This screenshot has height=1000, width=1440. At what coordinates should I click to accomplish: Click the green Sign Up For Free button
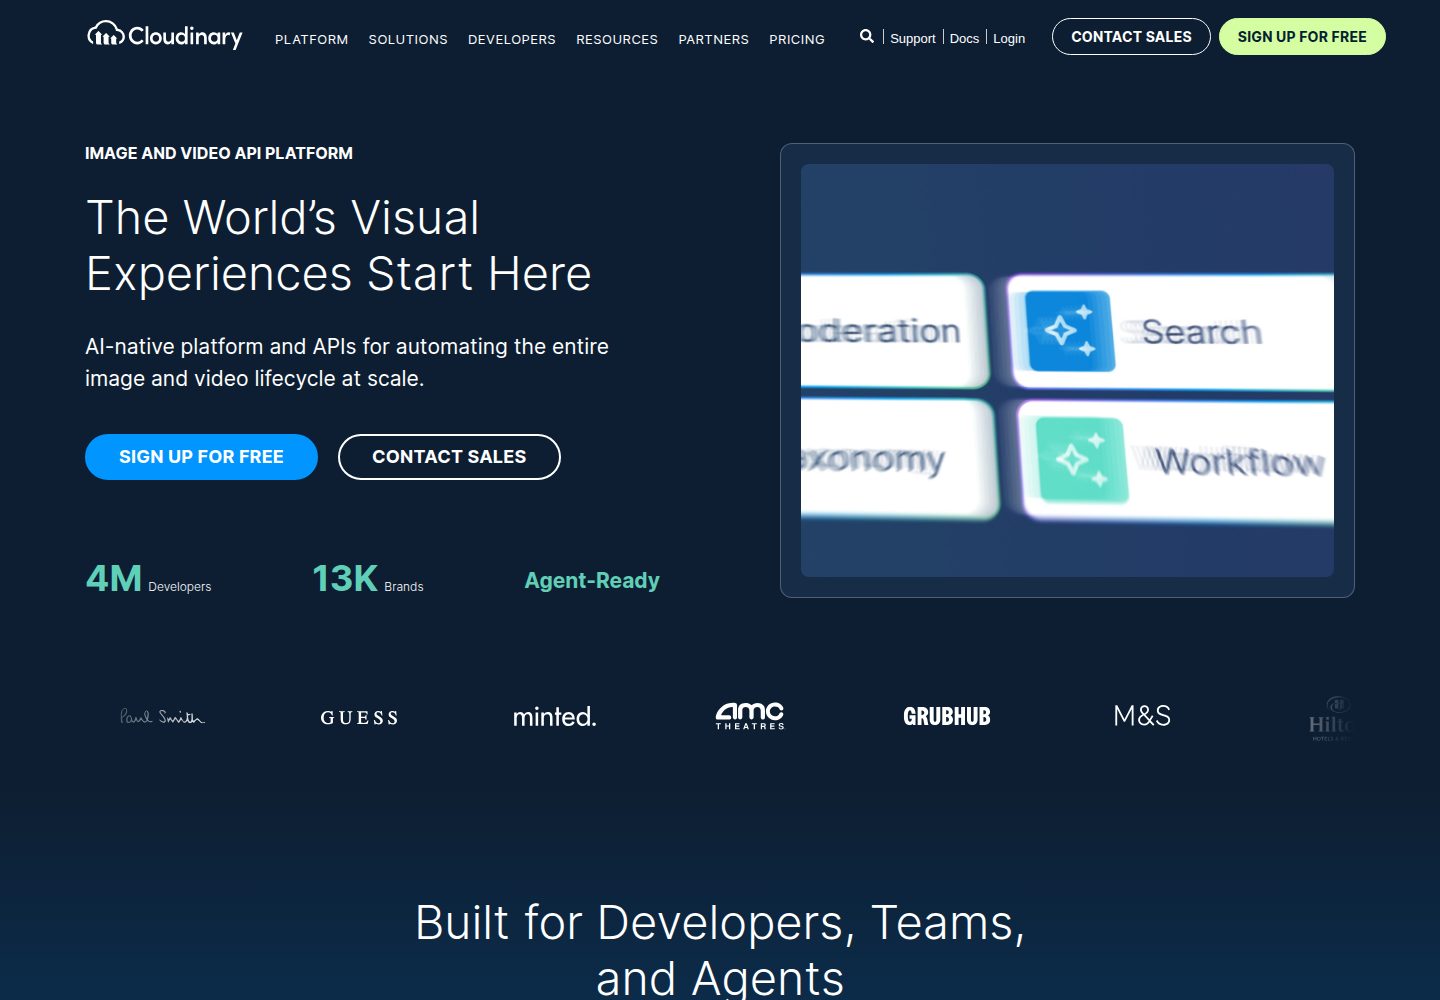[1302, 37]
